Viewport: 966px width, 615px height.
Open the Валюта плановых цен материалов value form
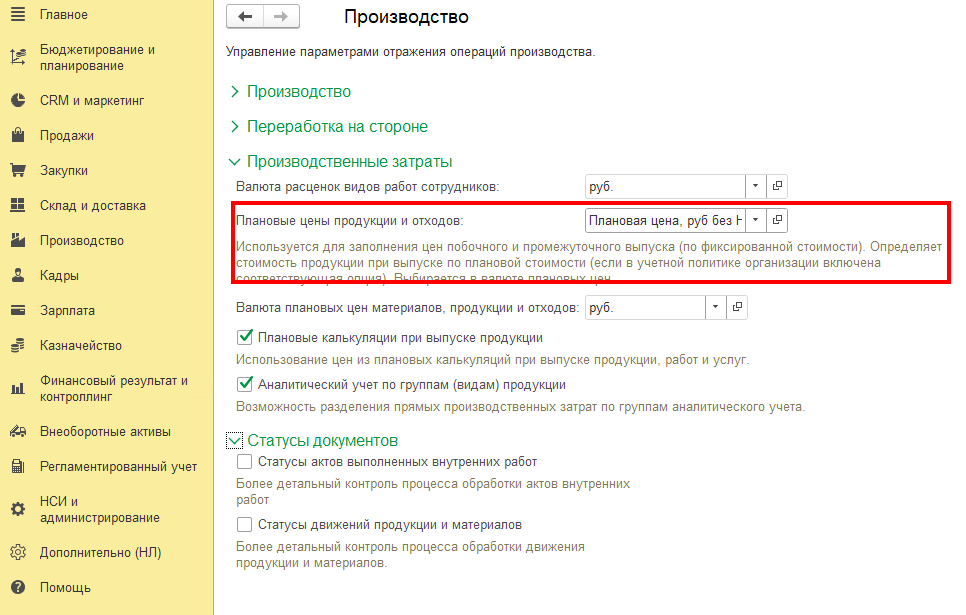click(x=737, y=308)
